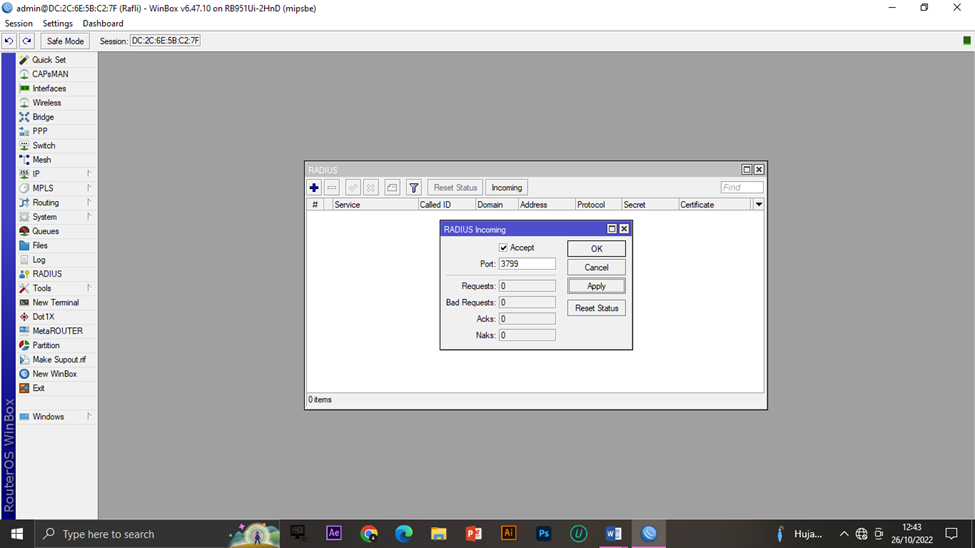Open the Session menu
This screenshot has width=975, height=548.
pos(19,24)
